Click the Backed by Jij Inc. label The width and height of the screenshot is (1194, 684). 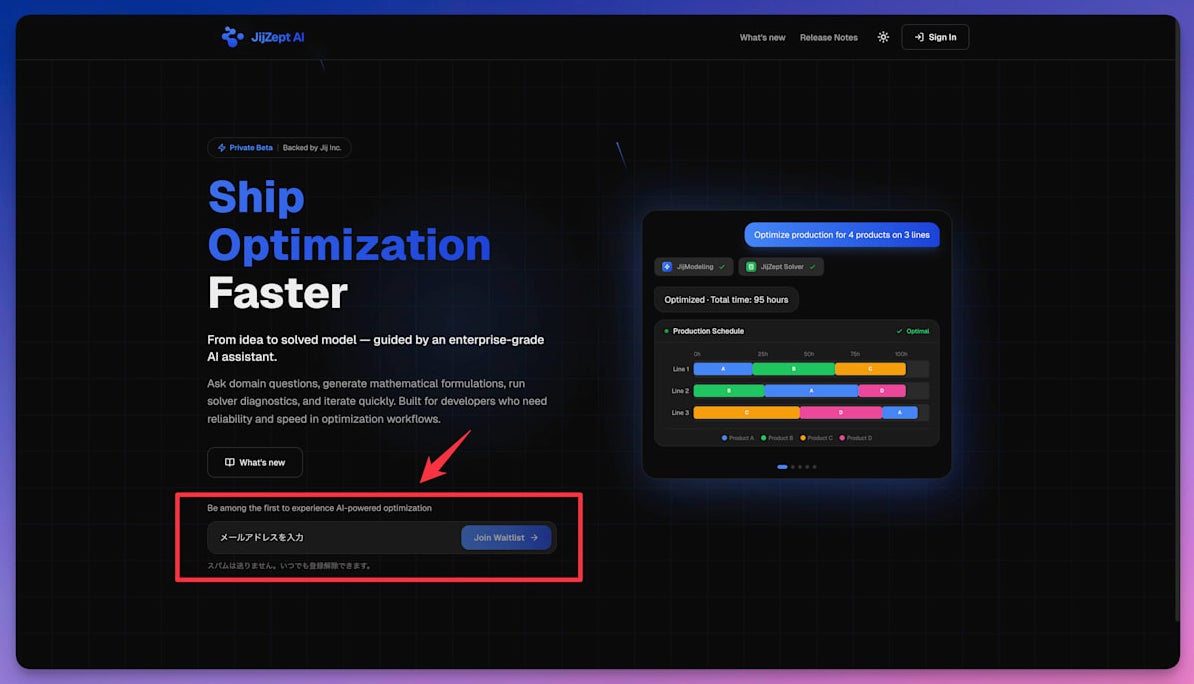pos(312,148)
